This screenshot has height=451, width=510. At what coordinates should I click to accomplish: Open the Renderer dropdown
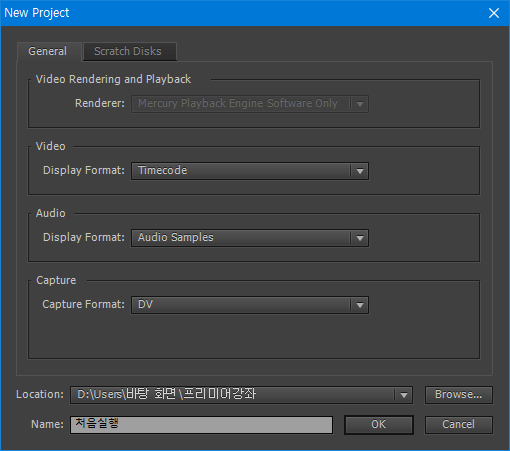[250, 104]
